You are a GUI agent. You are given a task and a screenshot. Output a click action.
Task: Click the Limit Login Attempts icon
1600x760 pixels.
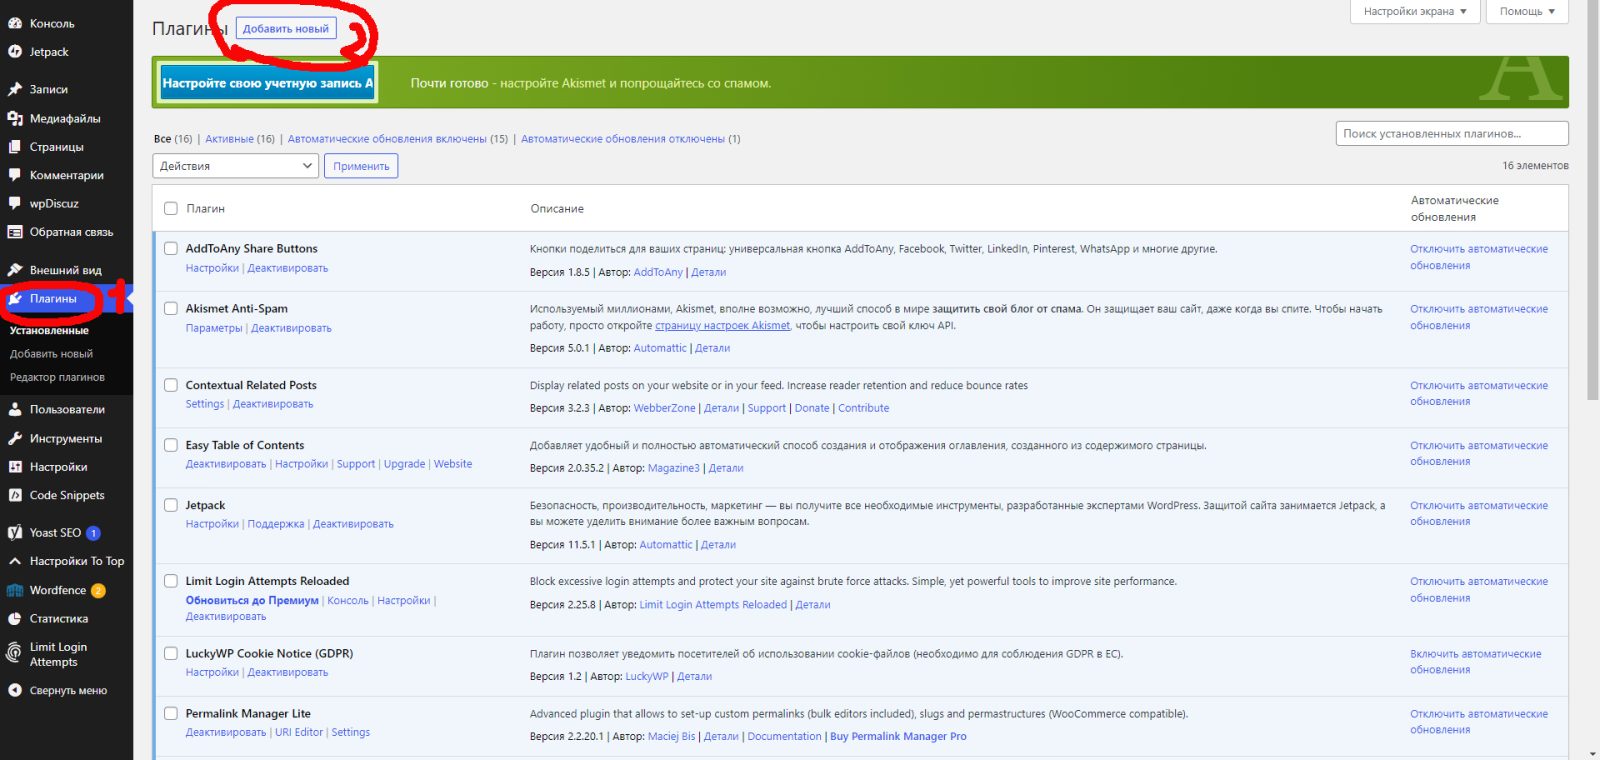tap(15, 654)
